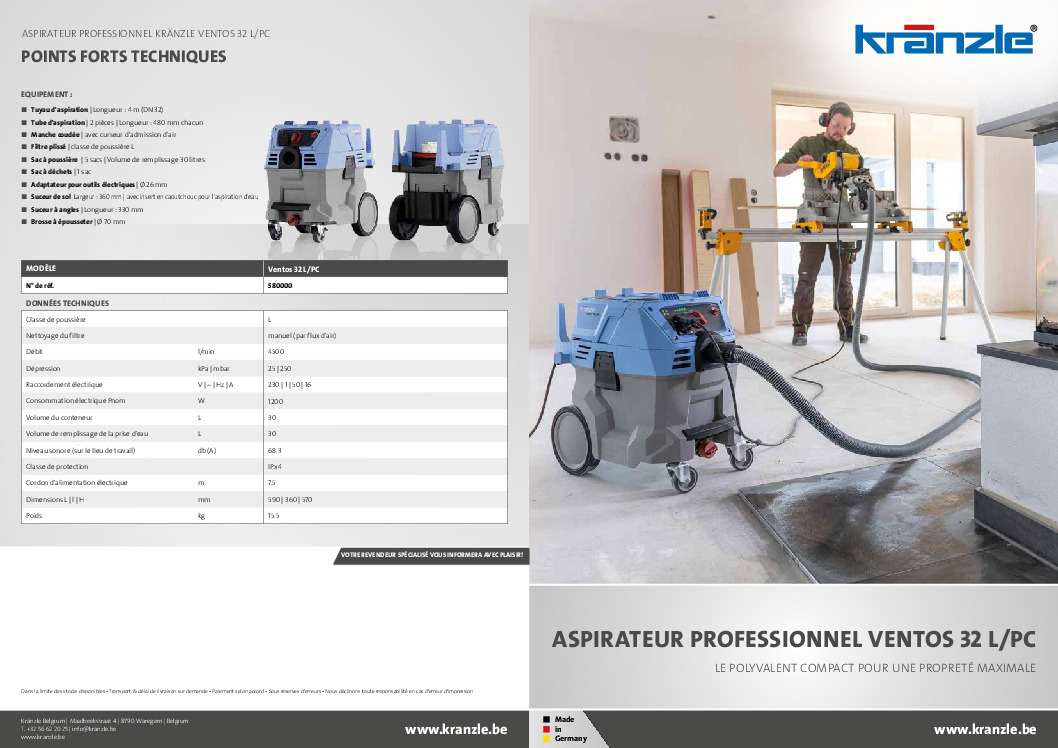
Task: Click the power value 1200
Action: click(275, 401)
